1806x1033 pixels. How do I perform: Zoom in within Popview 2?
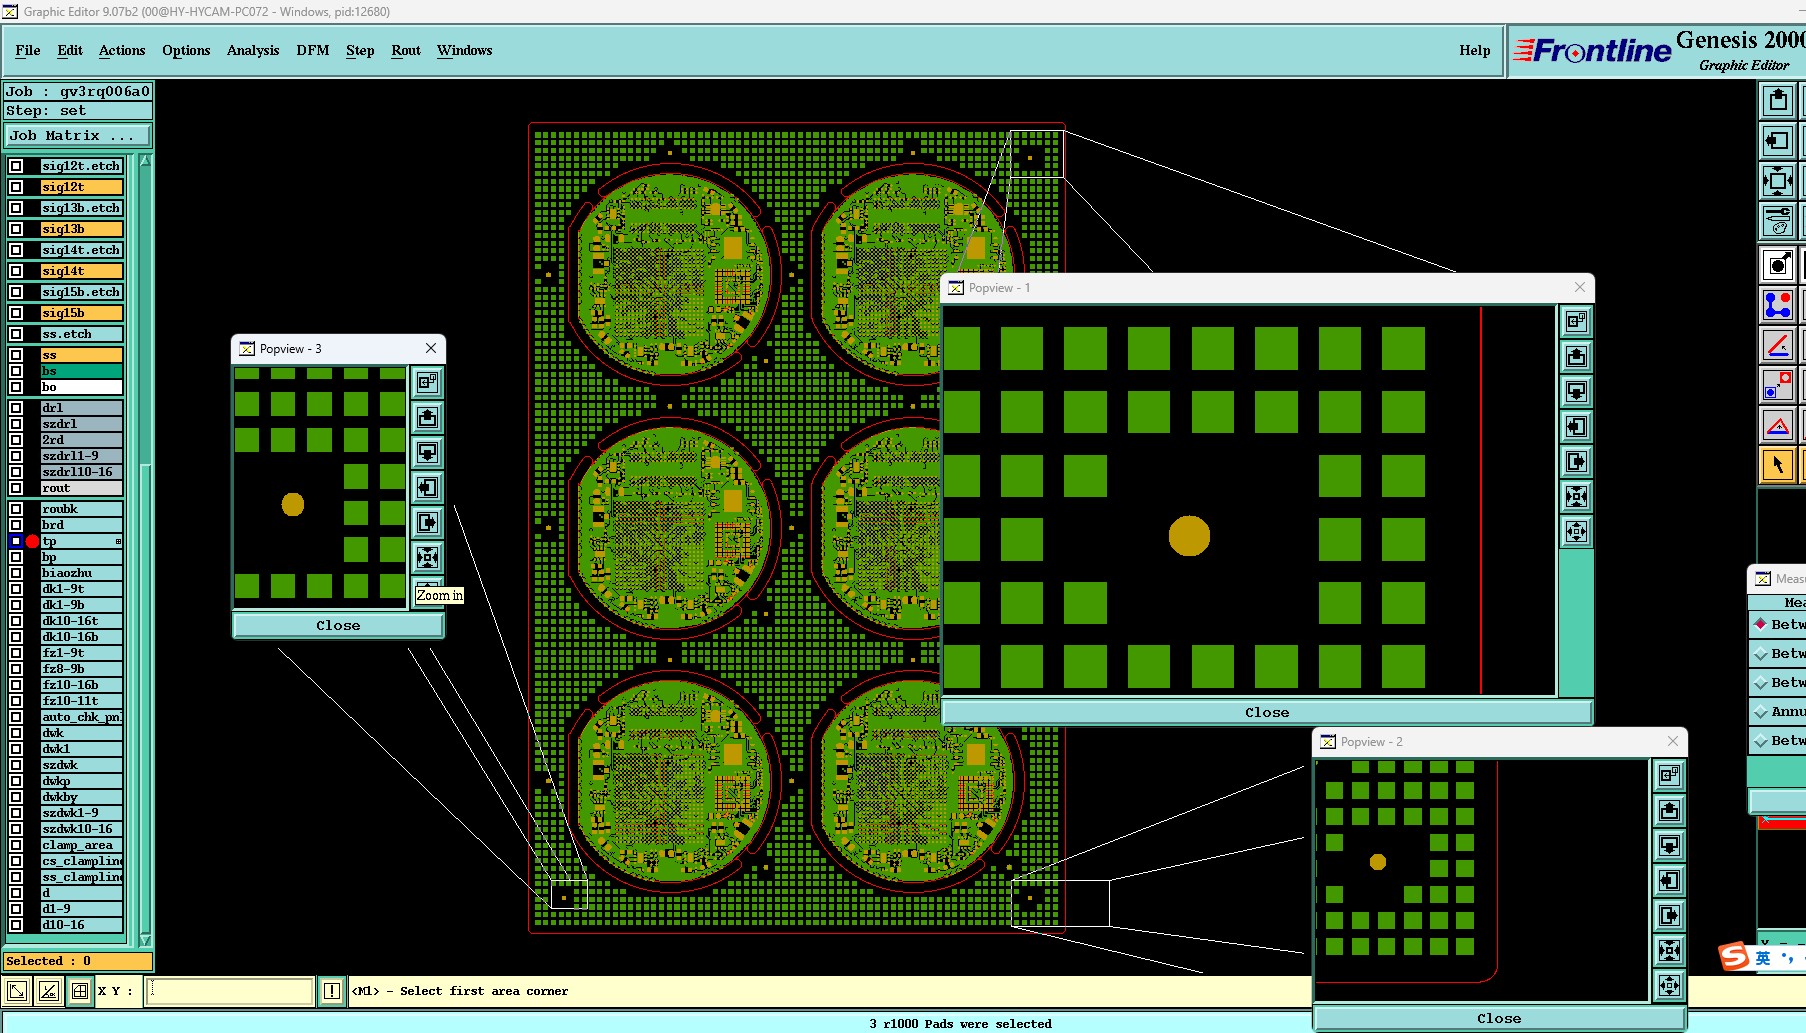click(1669, 951)
